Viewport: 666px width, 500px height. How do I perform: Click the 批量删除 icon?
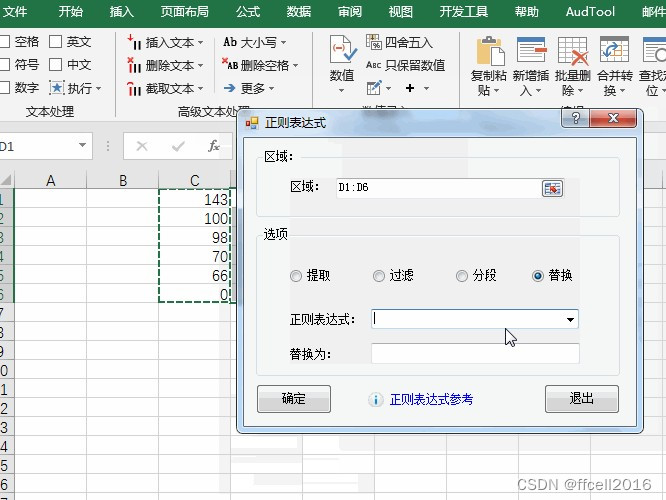click(x=573, y=51)
